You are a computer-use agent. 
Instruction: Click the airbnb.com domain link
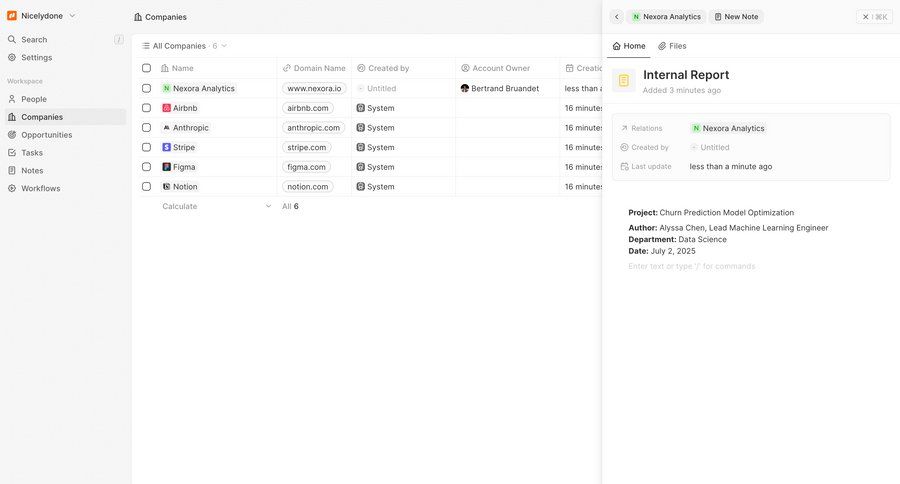tap(308, 108)
